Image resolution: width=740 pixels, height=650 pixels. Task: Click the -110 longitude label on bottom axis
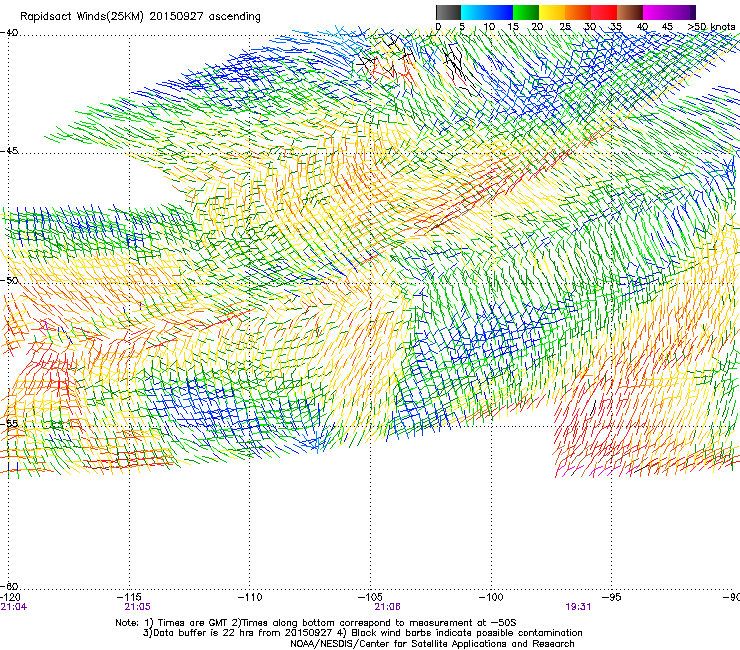point(250,597)
